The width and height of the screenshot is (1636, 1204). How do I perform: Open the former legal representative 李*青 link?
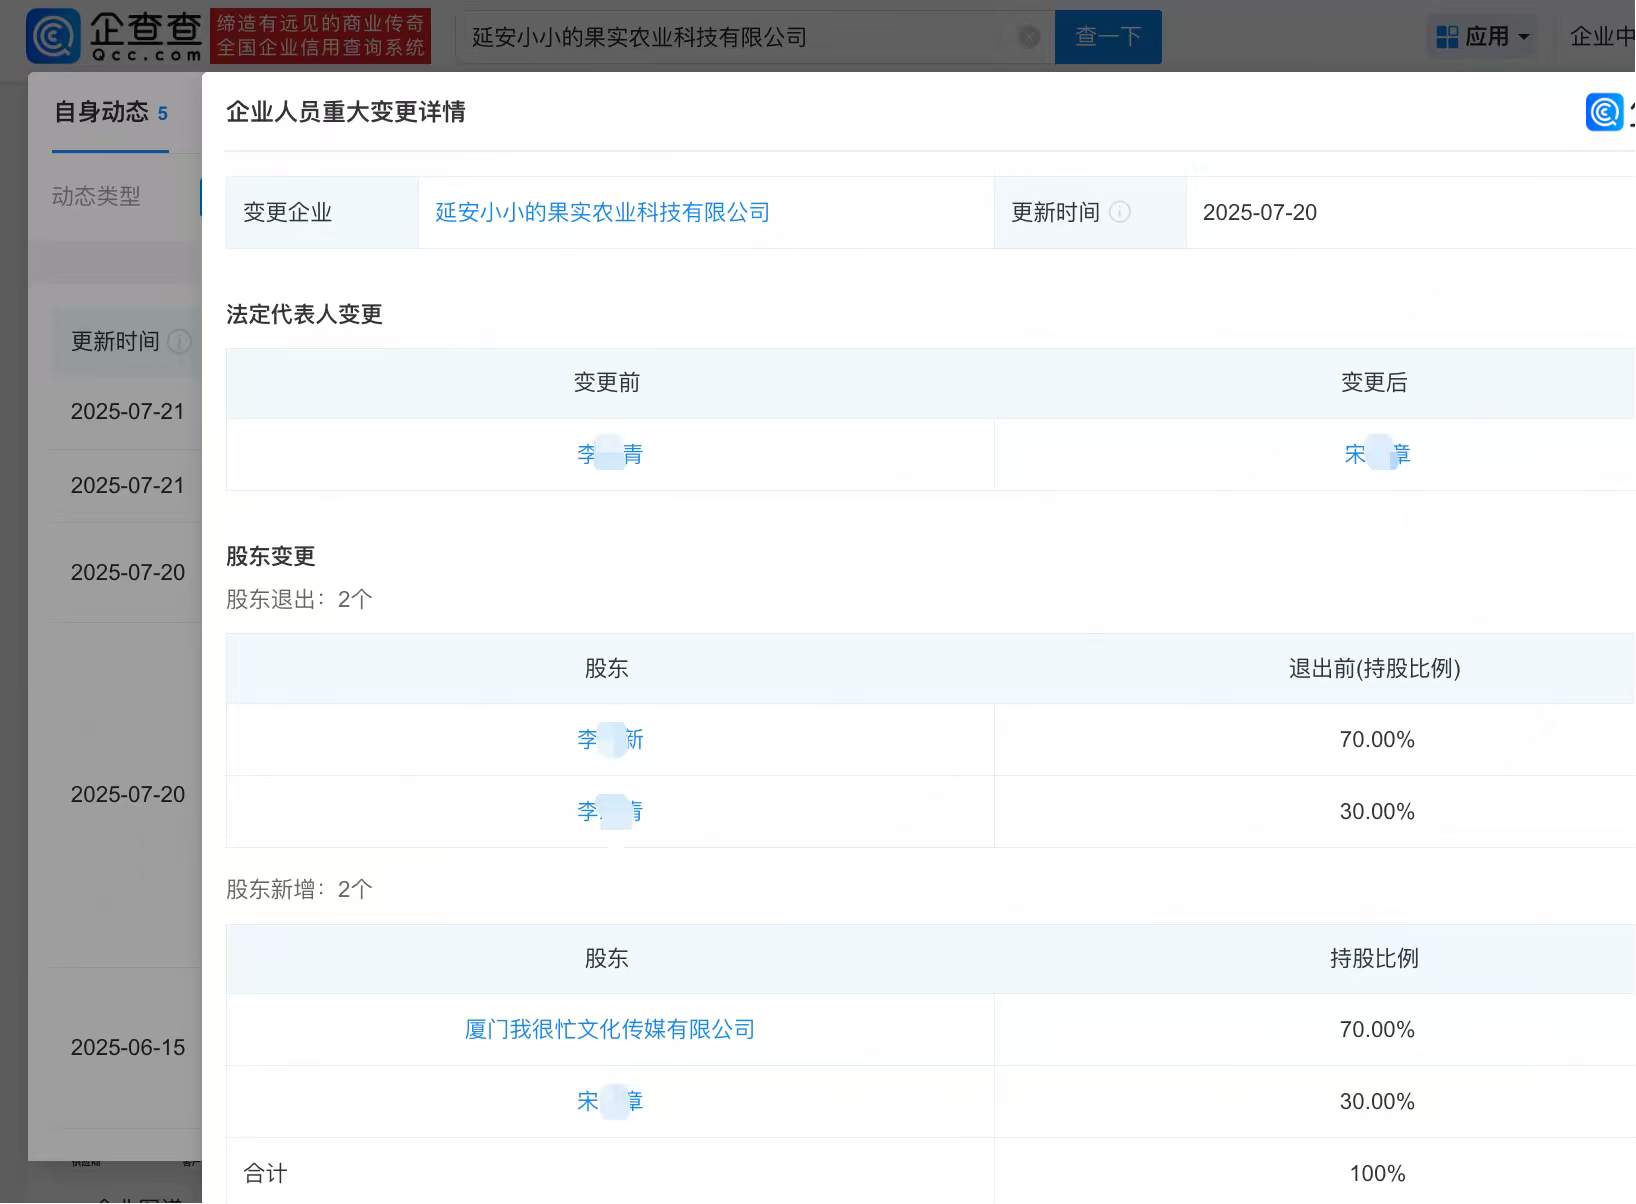610,454
